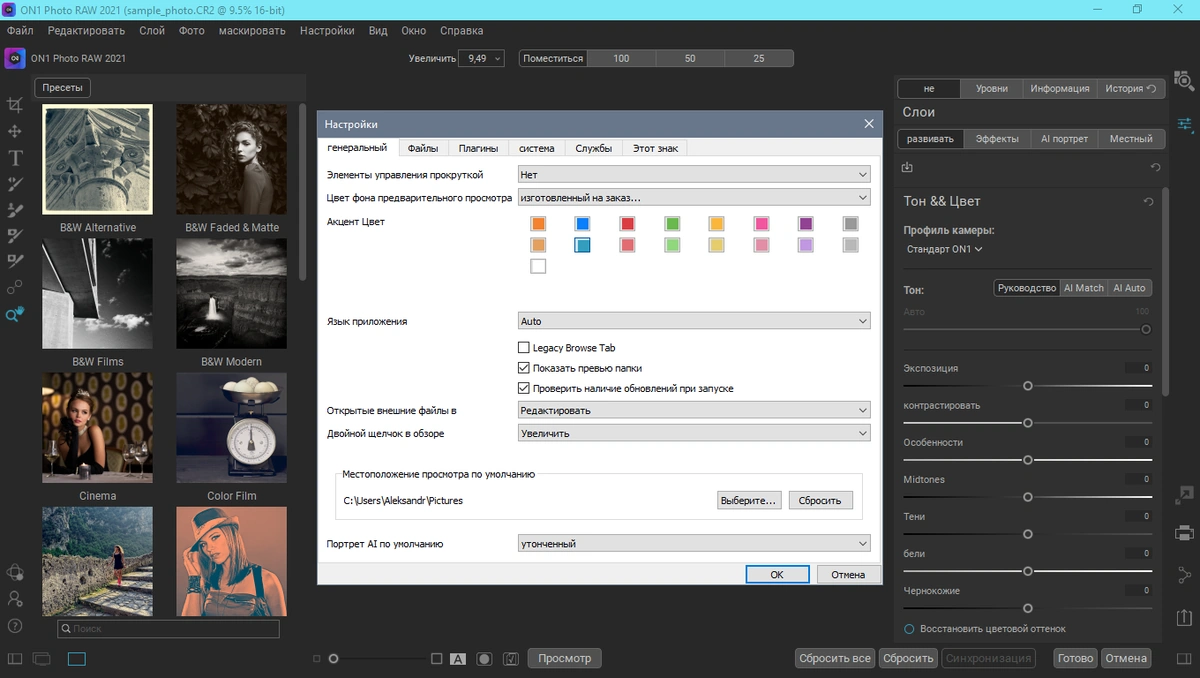Toggle the left panel visibility icon
The width and height of the screenshot is (1200, 678).
click(x=14, y=659)
